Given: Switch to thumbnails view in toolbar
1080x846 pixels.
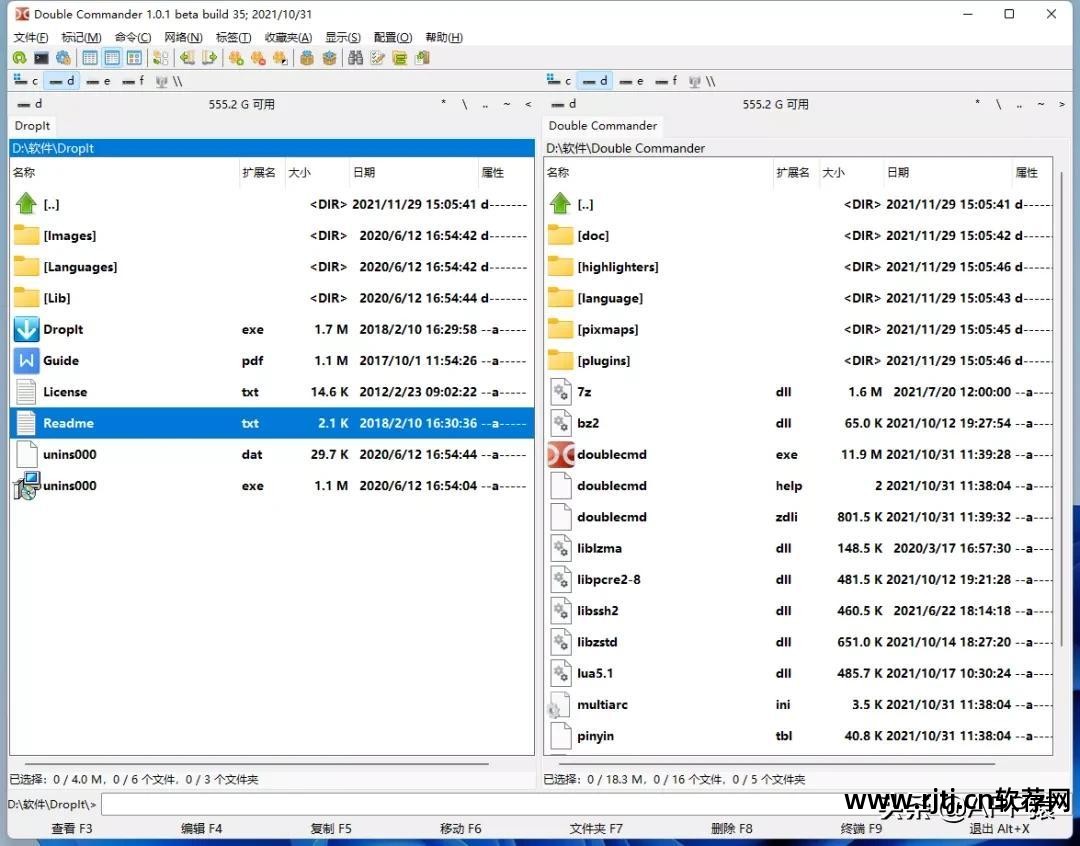Looking at the screenshot, I should [x=134, y=58].
